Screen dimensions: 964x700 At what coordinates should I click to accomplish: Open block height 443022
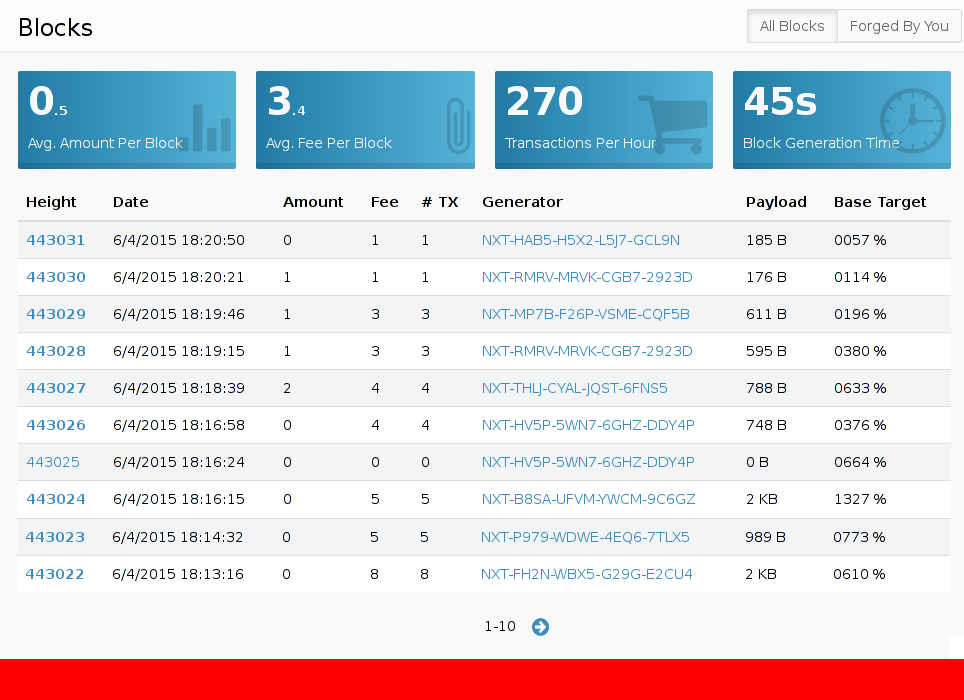pos(55,574)
